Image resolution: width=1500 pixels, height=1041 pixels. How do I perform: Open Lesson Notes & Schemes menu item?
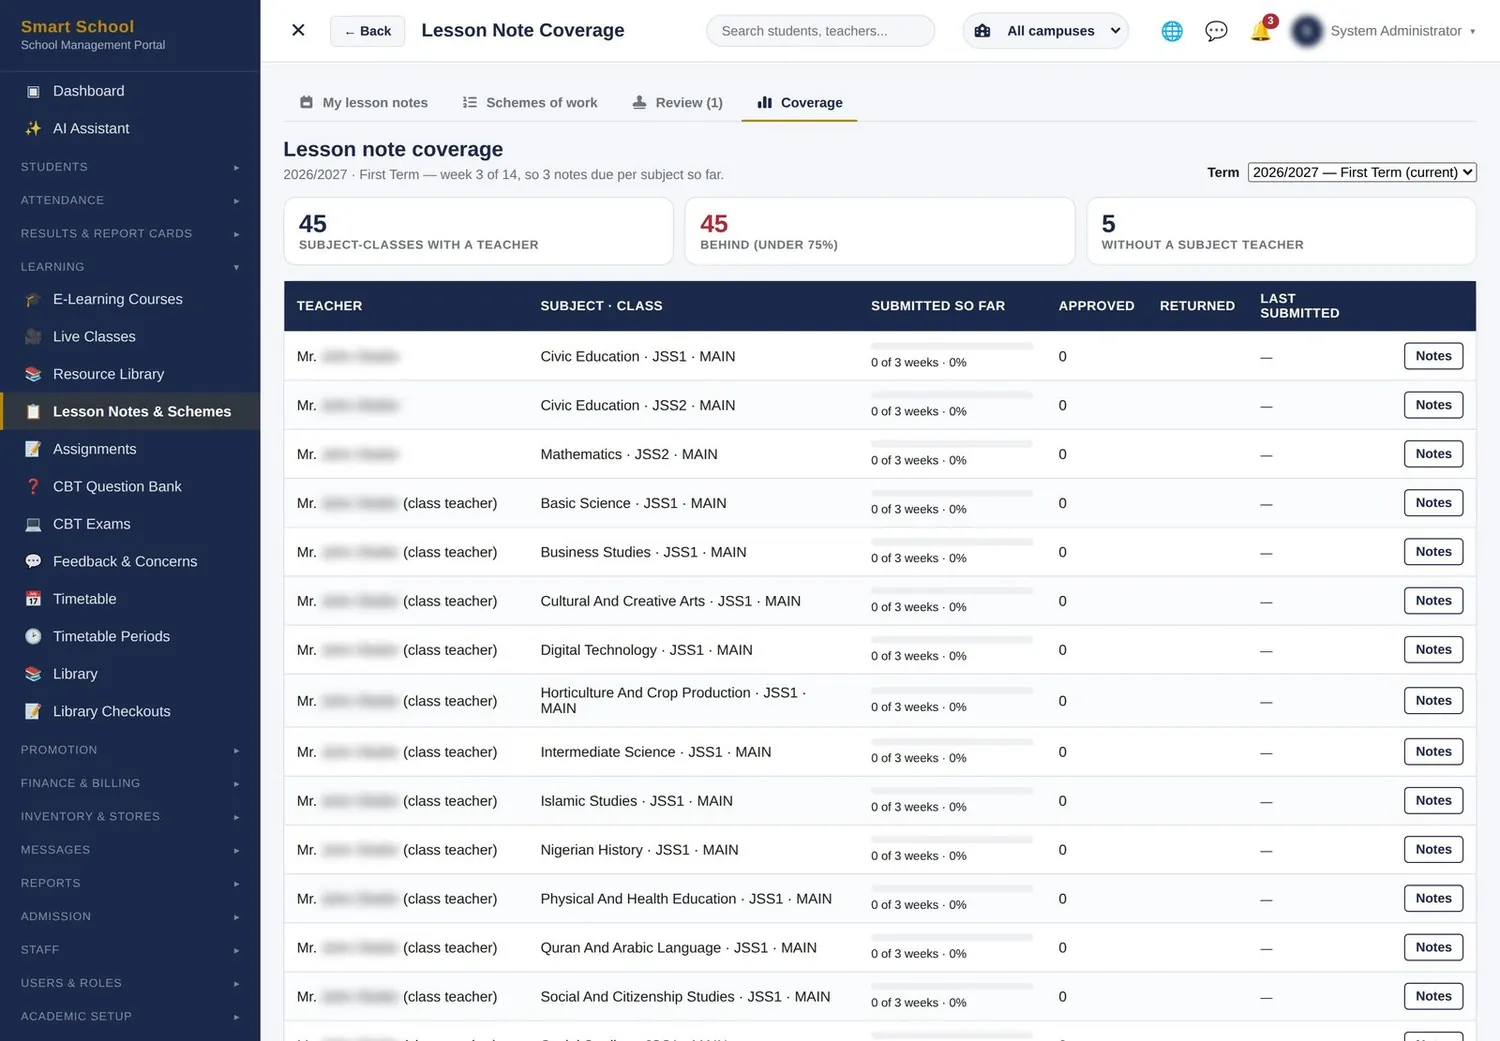pyautogui.click(x=130, y=411)
